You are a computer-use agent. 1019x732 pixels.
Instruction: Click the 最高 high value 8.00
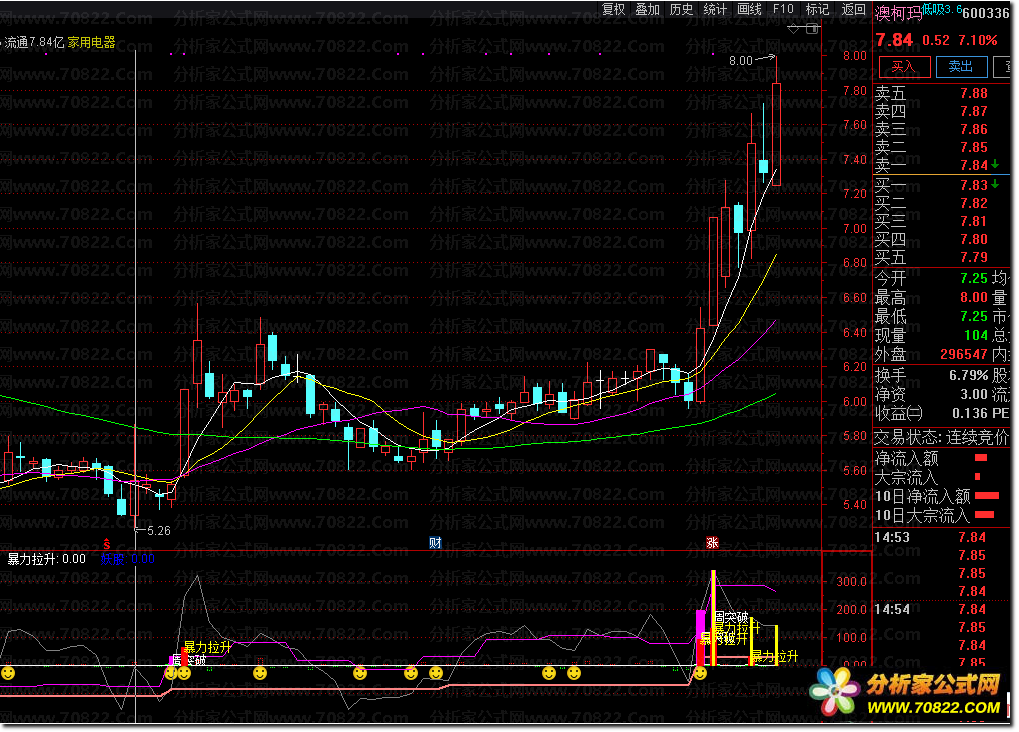coord(974,297)
